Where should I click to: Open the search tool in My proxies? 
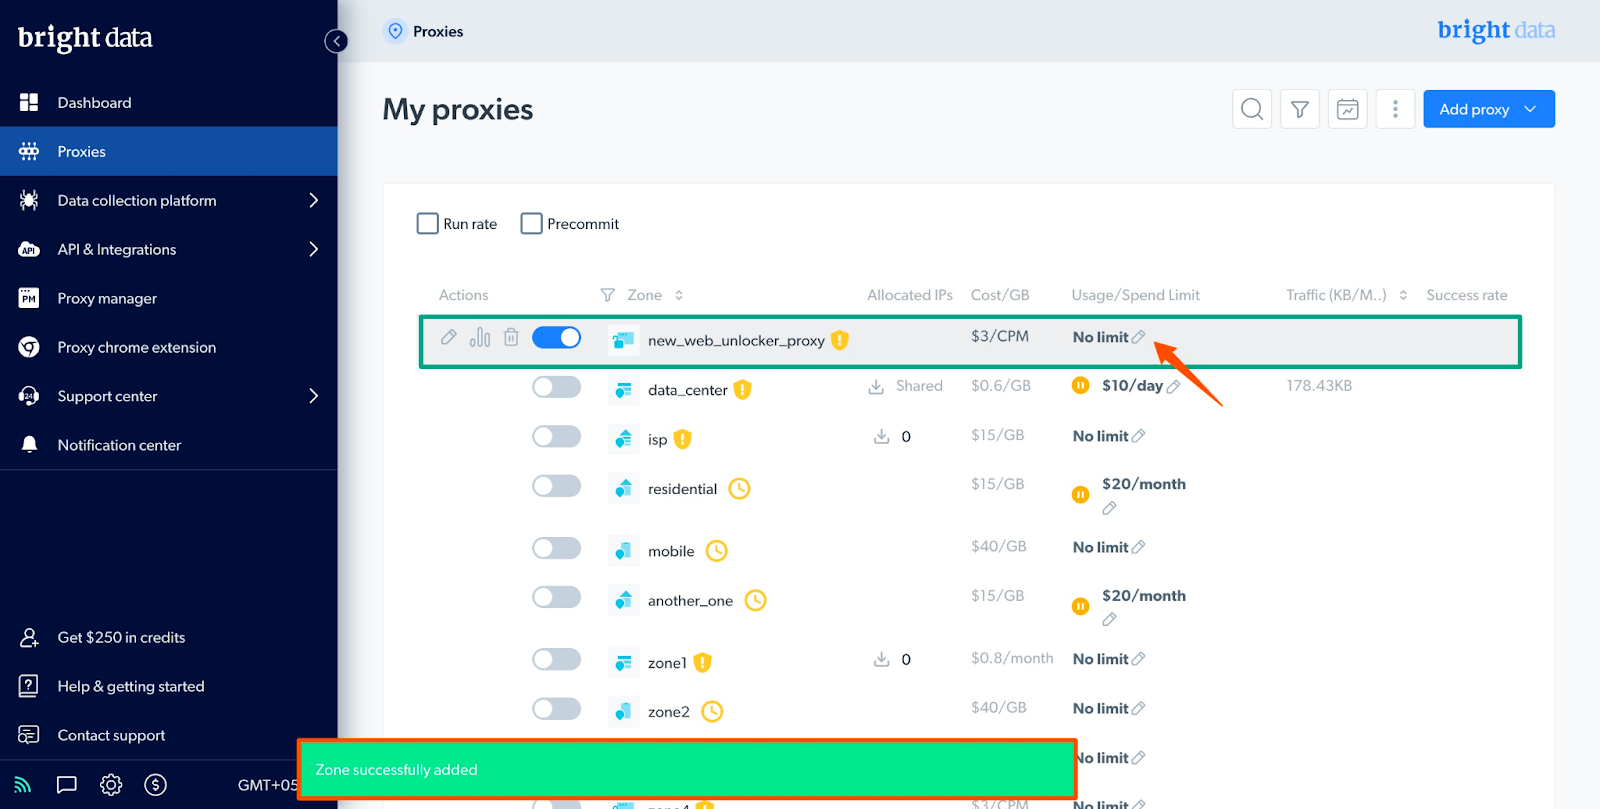pyautogui.click(x=1252, y=109)
